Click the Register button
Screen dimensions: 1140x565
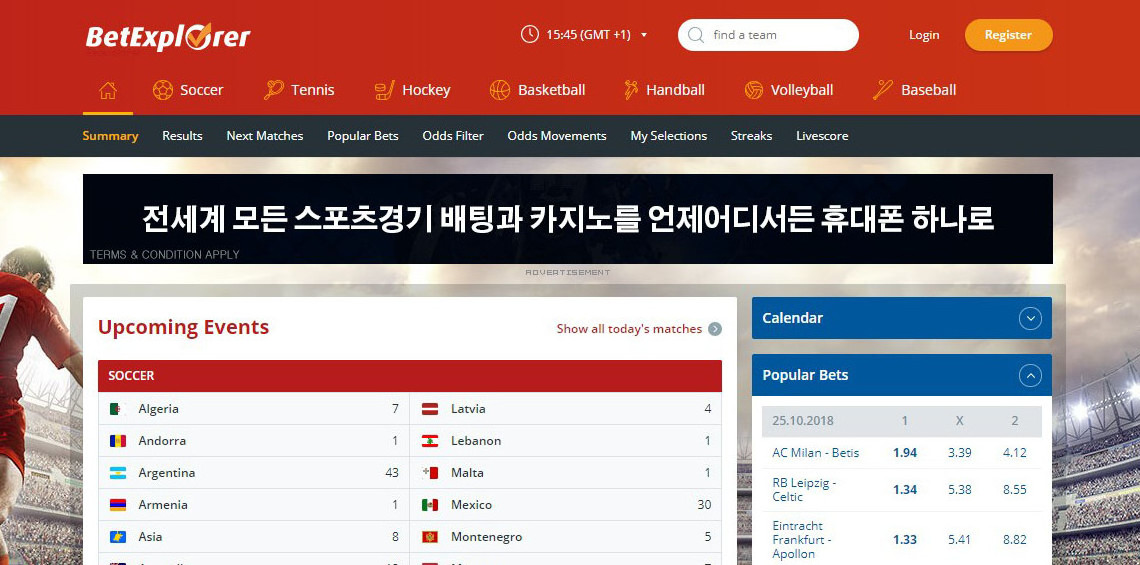tap(1008, 35)
